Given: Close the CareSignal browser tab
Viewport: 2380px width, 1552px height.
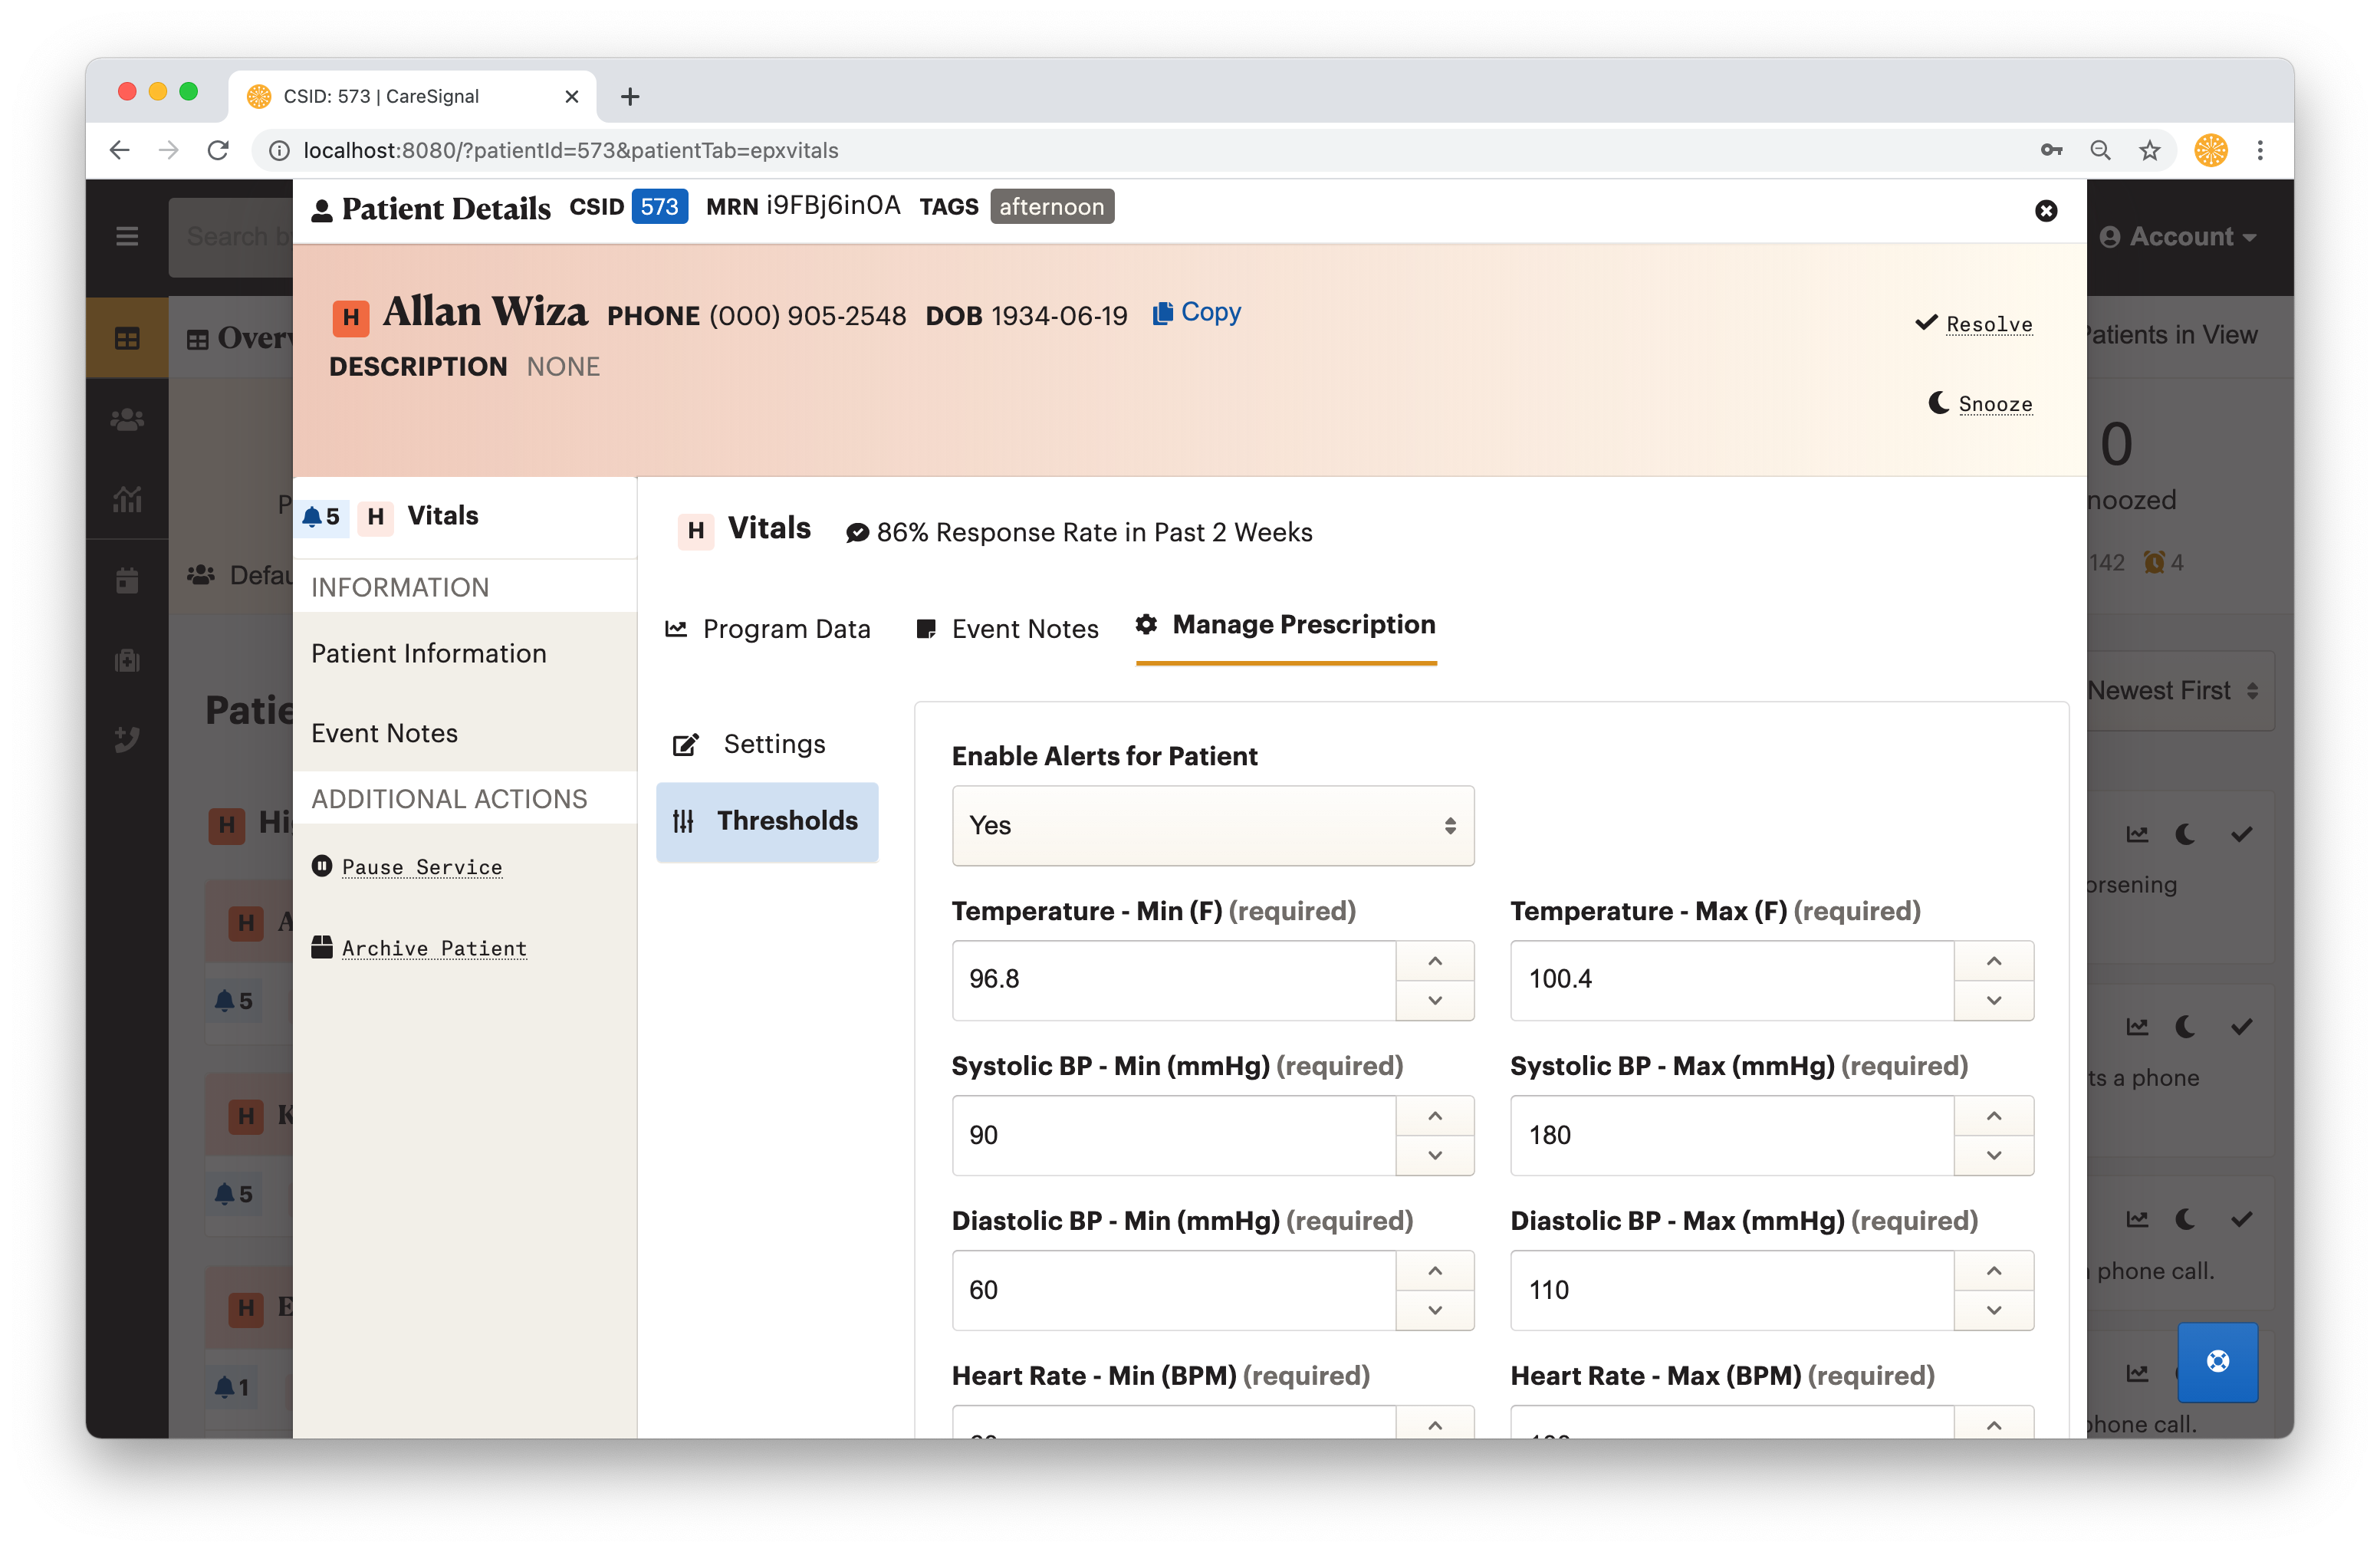Looking at the screenshot, I should (x=572, y=97).
